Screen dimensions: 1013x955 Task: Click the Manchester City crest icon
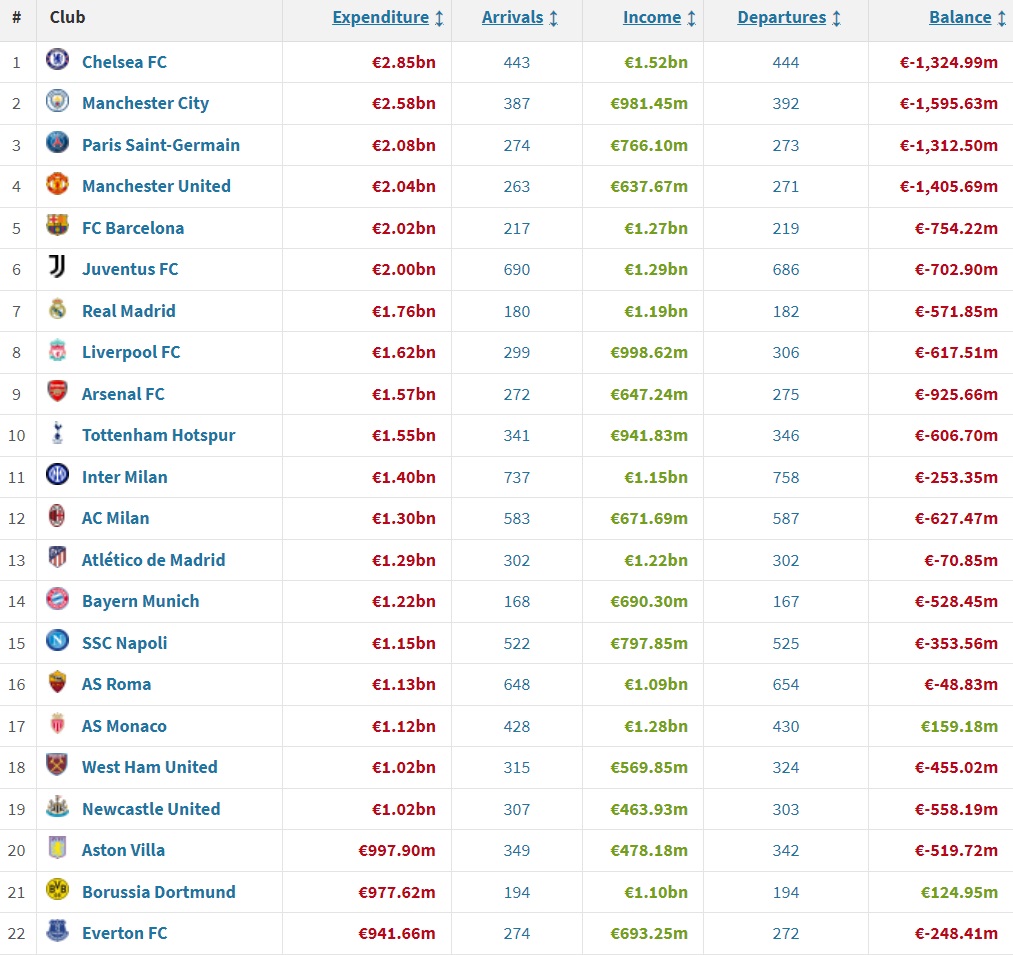click(57, 102)
